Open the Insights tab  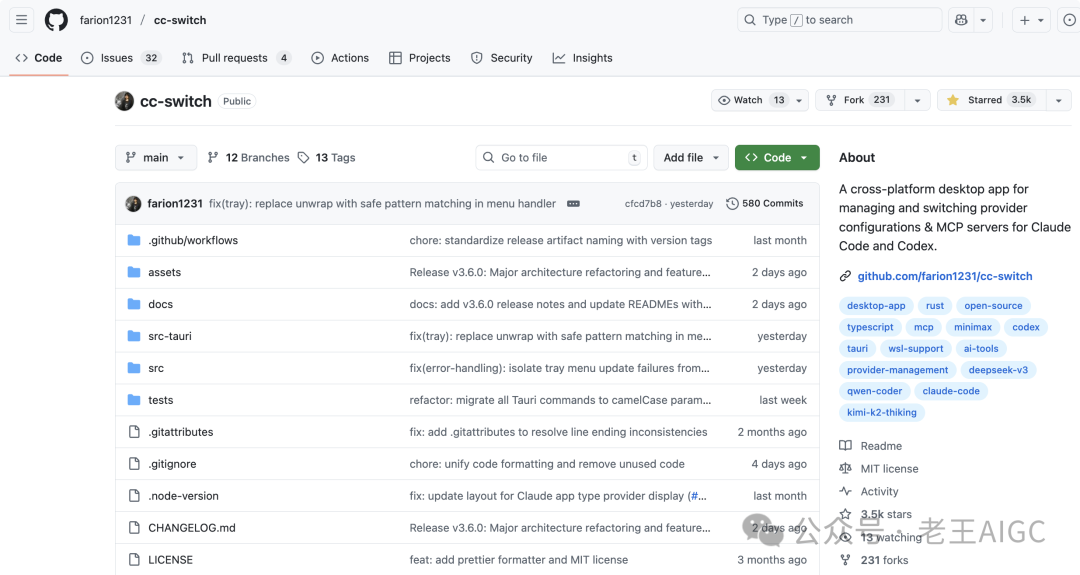pyautogui.click(x=583, y=58)
